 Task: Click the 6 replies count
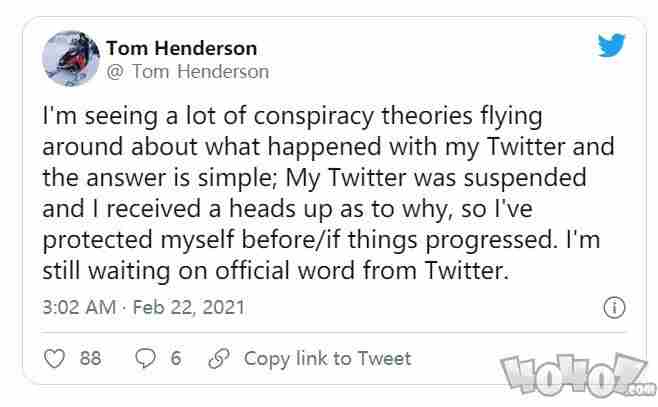[x=175, y=358]
